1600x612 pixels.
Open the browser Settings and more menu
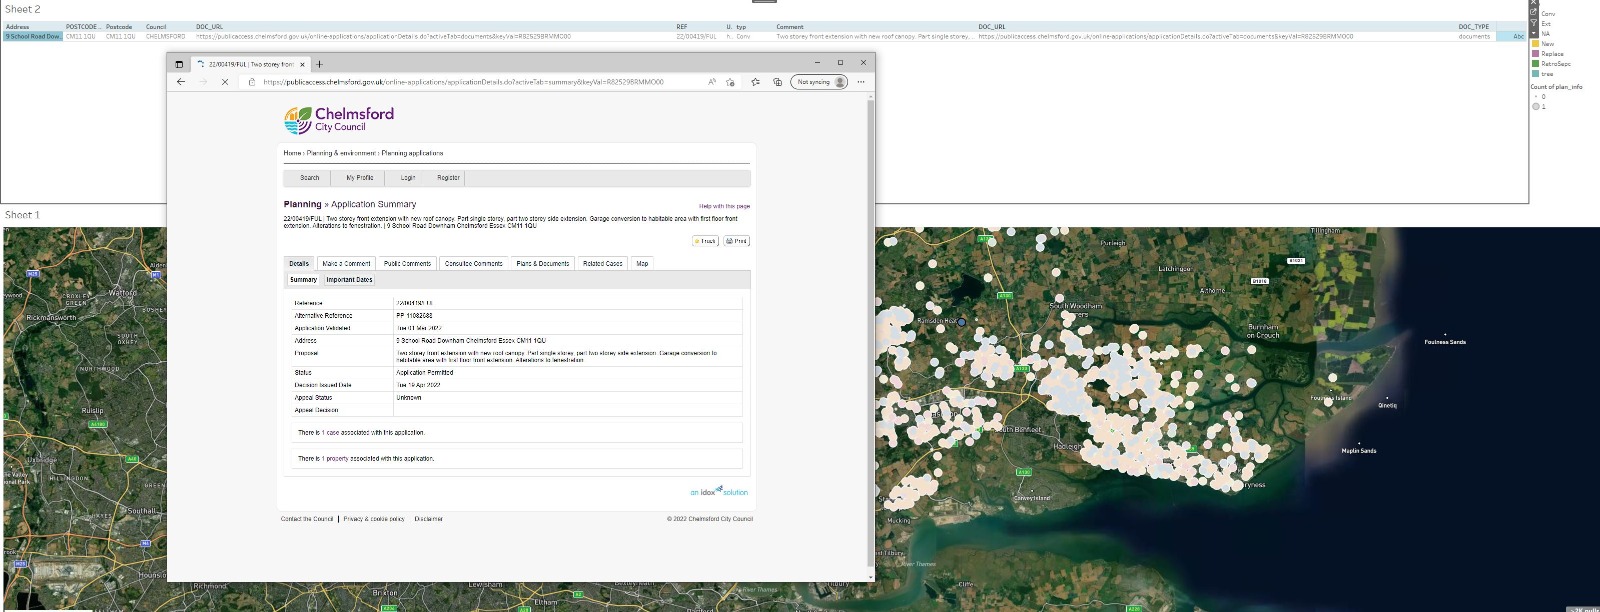(863, 82)
